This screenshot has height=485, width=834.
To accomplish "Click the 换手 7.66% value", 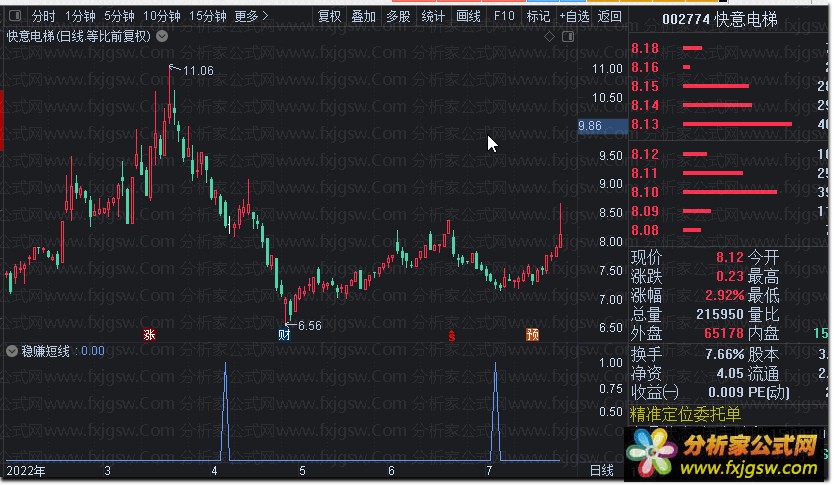I will (x=725, y=354).
